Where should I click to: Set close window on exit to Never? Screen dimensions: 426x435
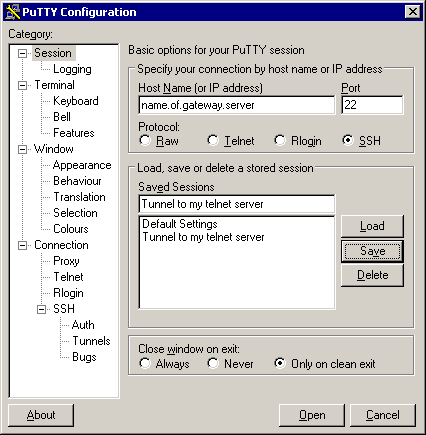point(213,363)
